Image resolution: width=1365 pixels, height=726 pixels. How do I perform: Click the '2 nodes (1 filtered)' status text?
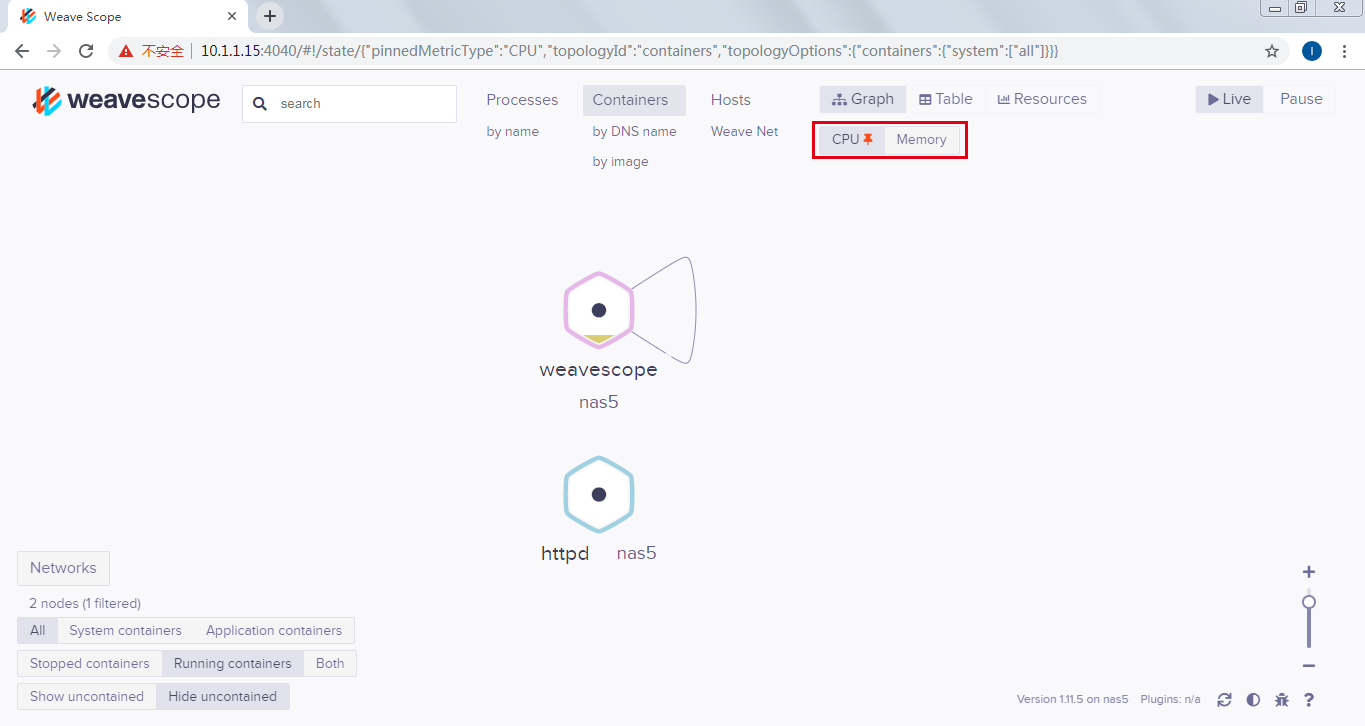(x=85, y=604)
